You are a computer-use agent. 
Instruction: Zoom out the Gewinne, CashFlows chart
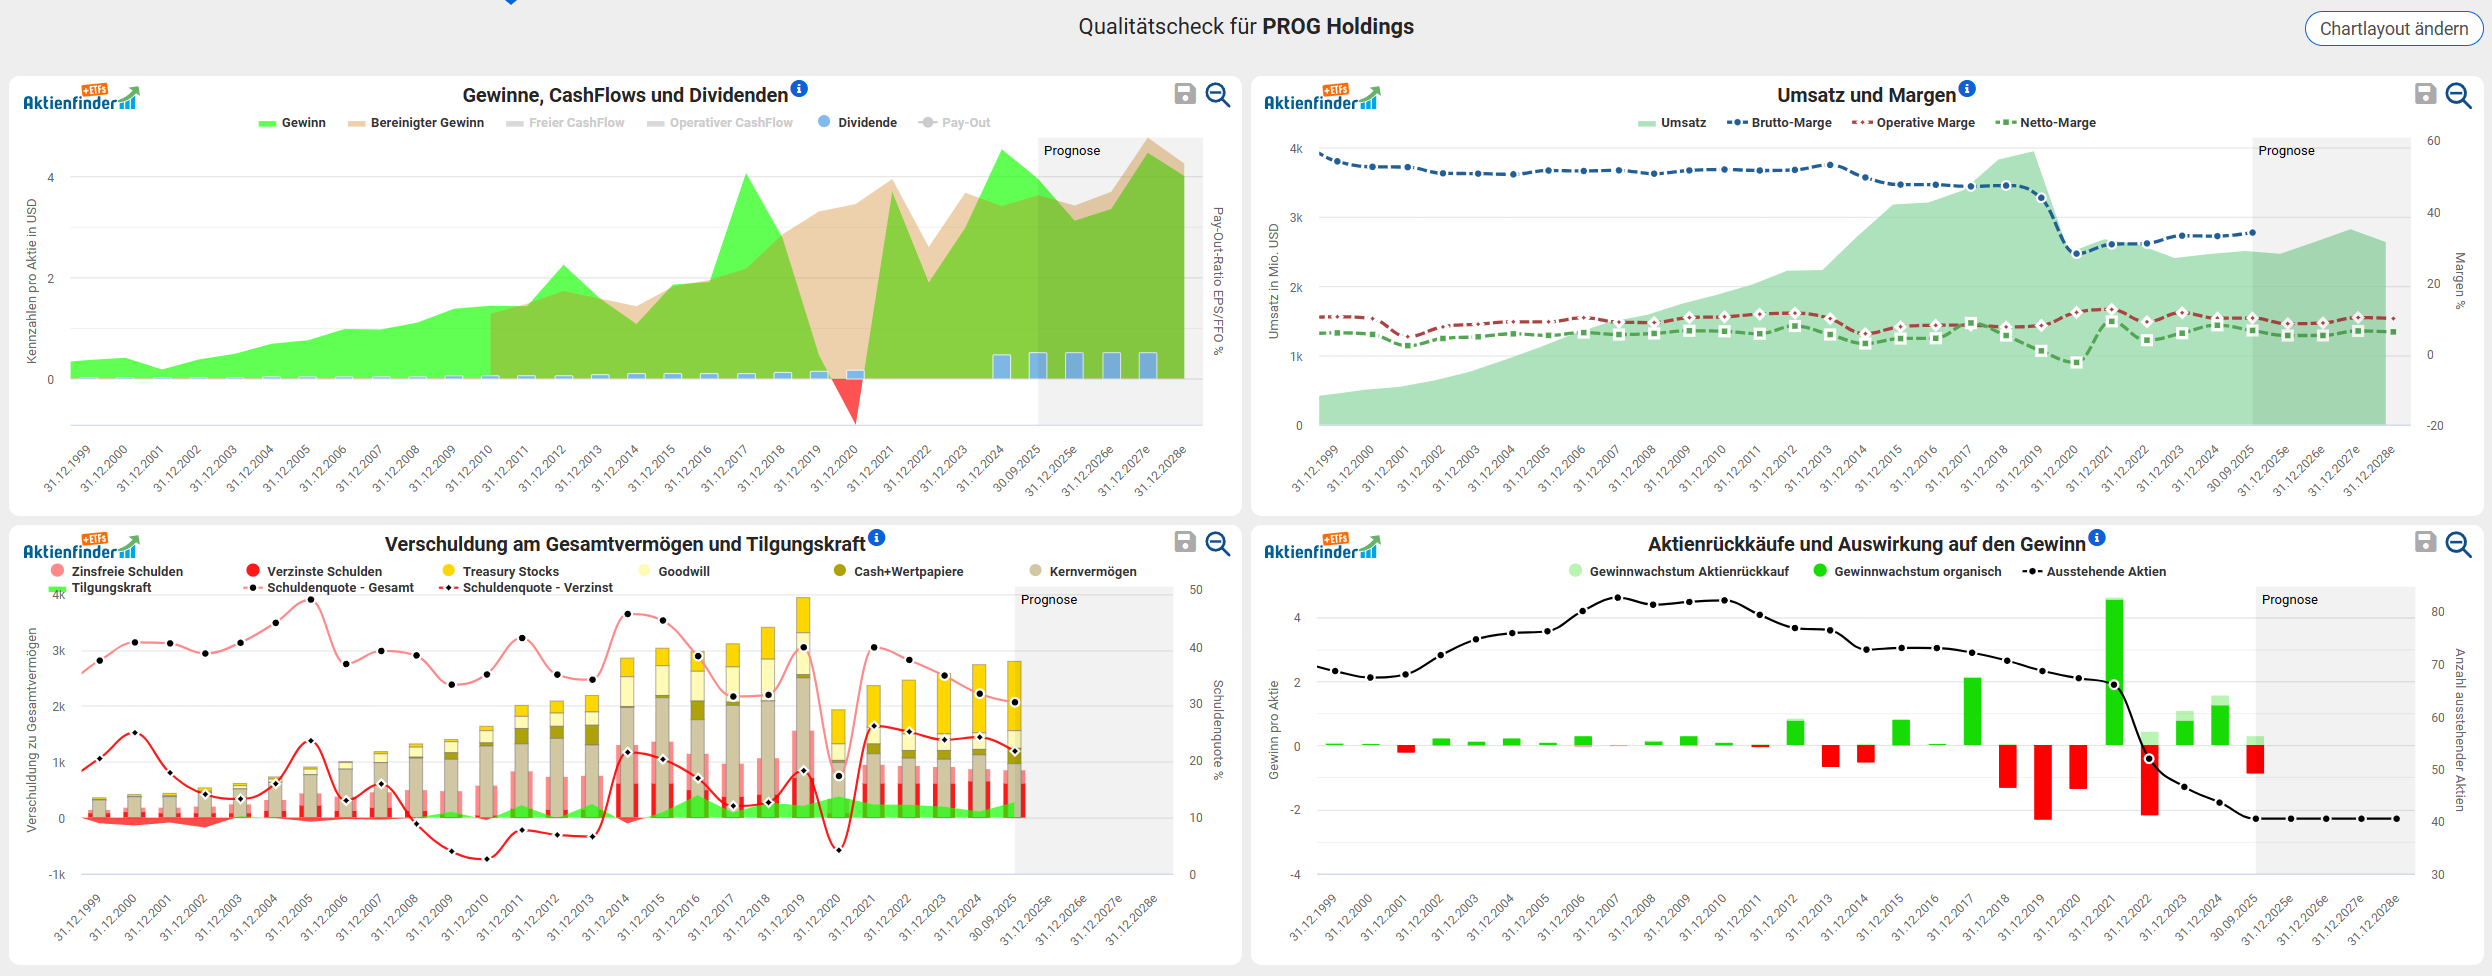[1217, 94]
